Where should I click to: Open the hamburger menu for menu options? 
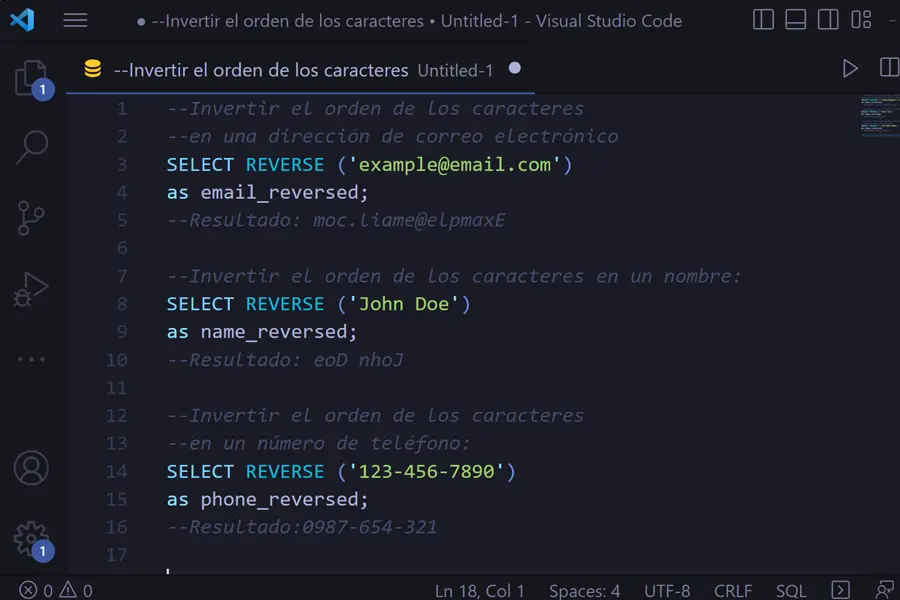click(x=75, y=19)
